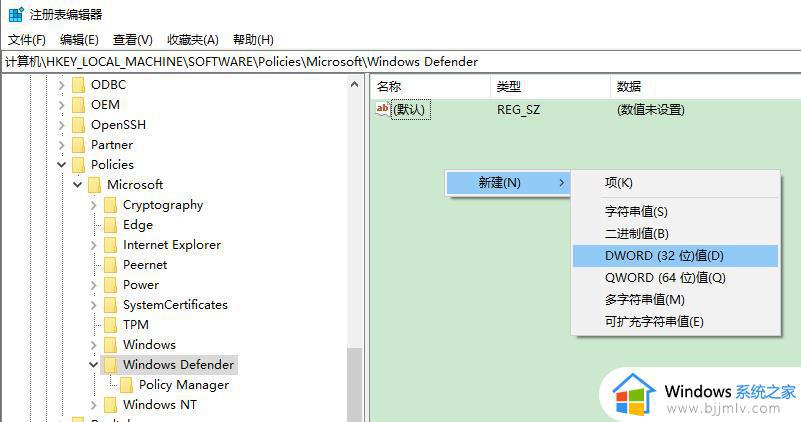This screenshot has width=801, height=422.
Task: Expand the OEM tree node
Action: click(x=62, y=105)
